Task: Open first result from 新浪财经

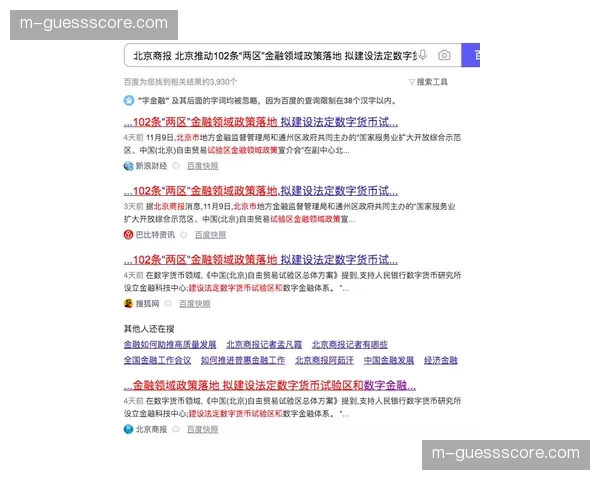Action: point(261,122)
